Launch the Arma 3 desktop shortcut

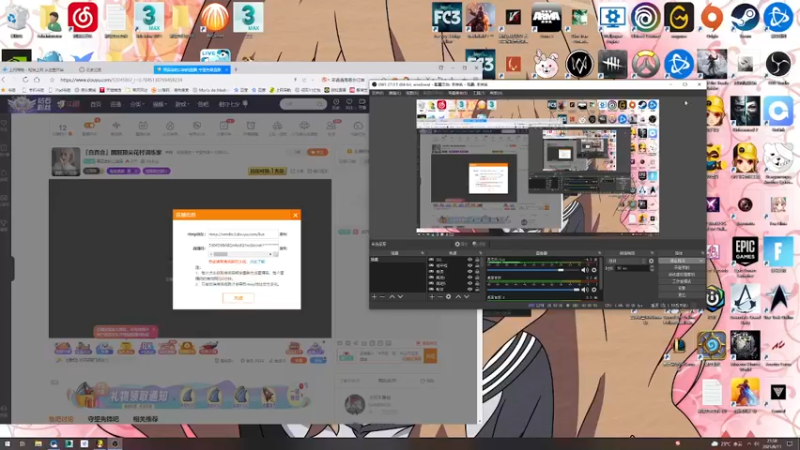pyautogui.click(x=546, y=18)
